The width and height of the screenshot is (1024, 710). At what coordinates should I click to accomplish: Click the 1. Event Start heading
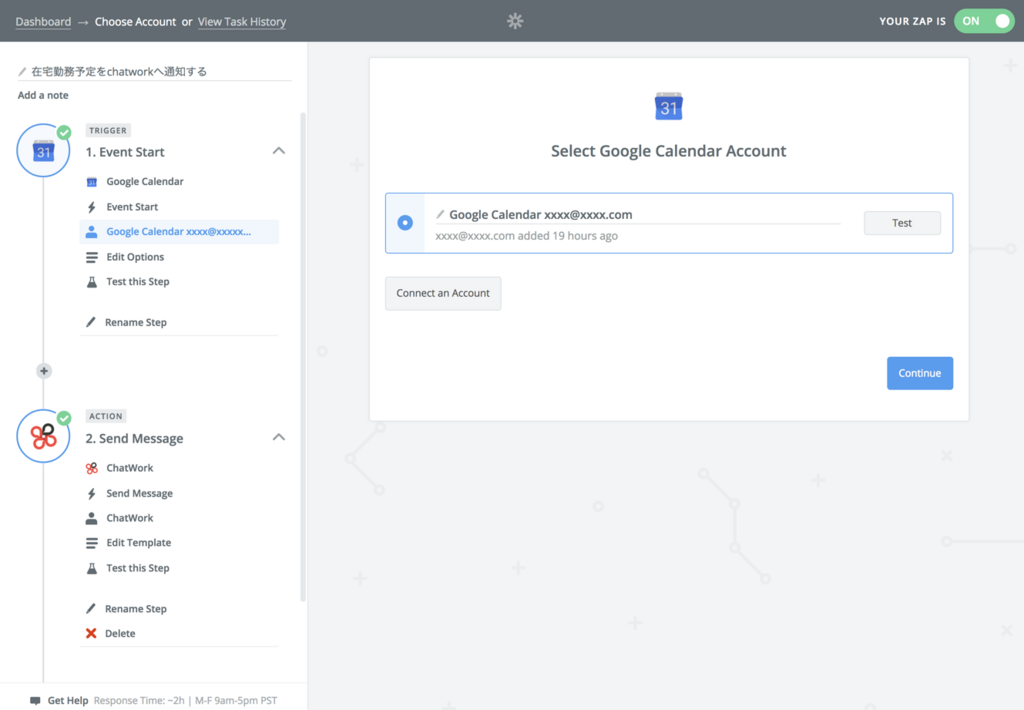click(x=125, y=152)
